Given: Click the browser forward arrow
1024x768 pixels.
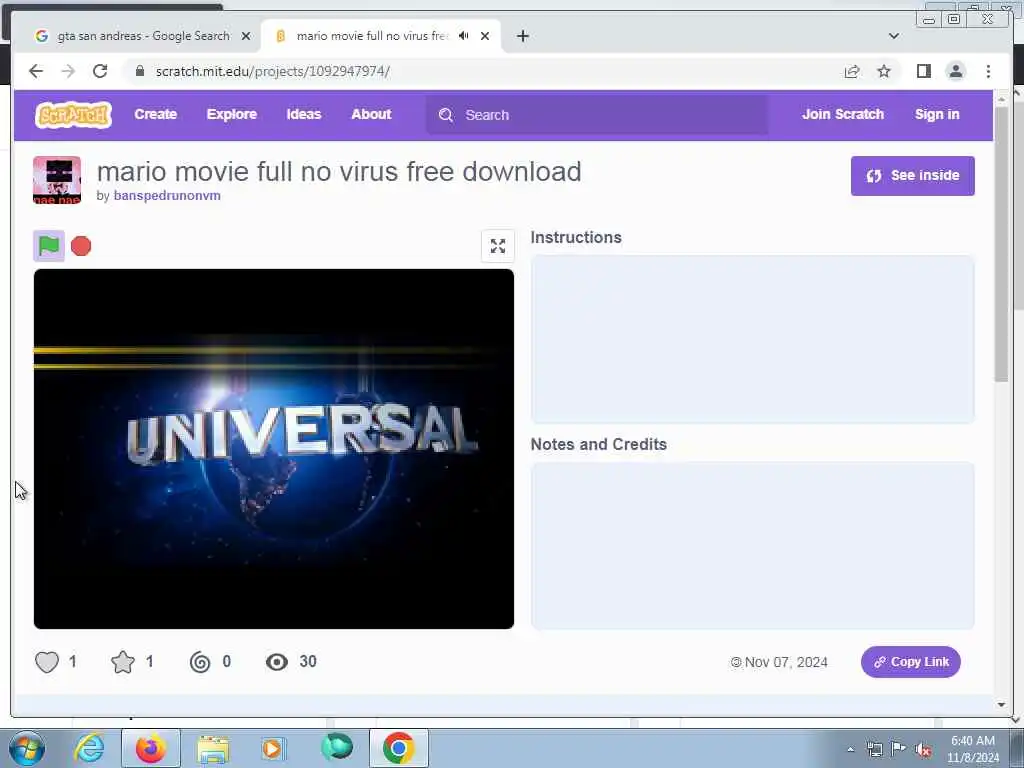Looking at the screenshot, I should 68,71.
